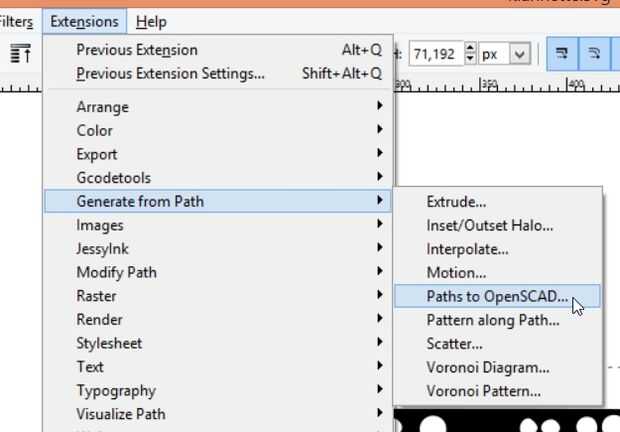Viewport: 620px width, 432px height.
Task: Select Paths to OpenSCAD extension
Action: [x=497, y=296]
